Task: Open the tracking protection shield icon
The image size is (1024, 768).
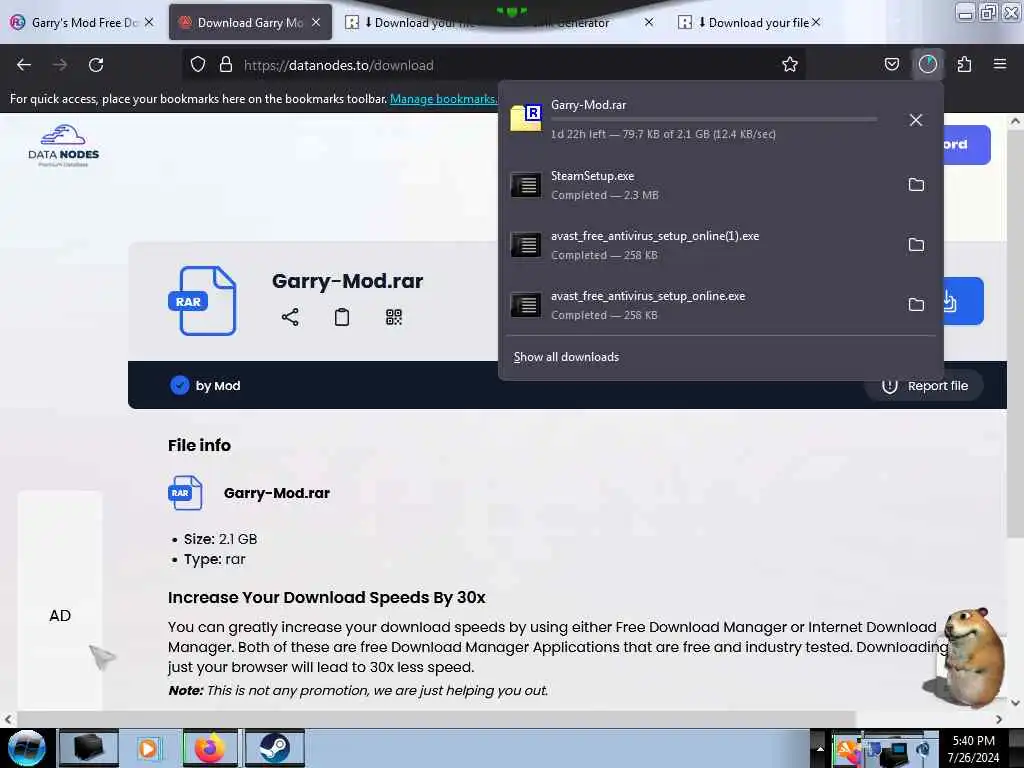Action: pos(198,65)
